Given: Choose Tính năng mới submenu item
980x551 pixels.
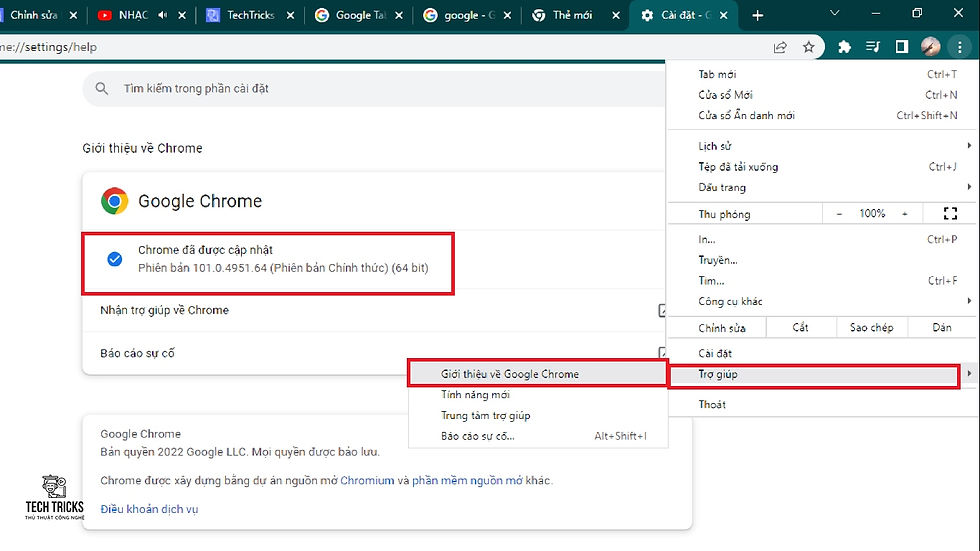Looking at the screenshot, I should point(538,395).
